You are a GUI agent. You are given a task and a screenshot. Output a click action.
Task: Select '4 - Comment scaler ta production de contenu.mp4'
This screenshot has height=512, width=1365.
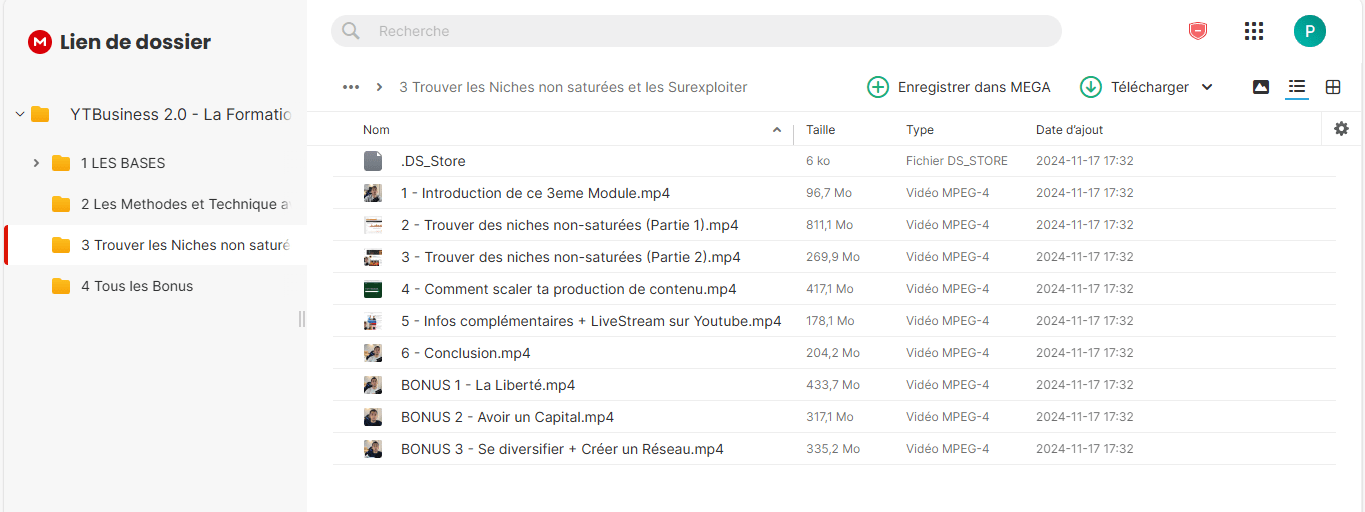coord(568,289)
